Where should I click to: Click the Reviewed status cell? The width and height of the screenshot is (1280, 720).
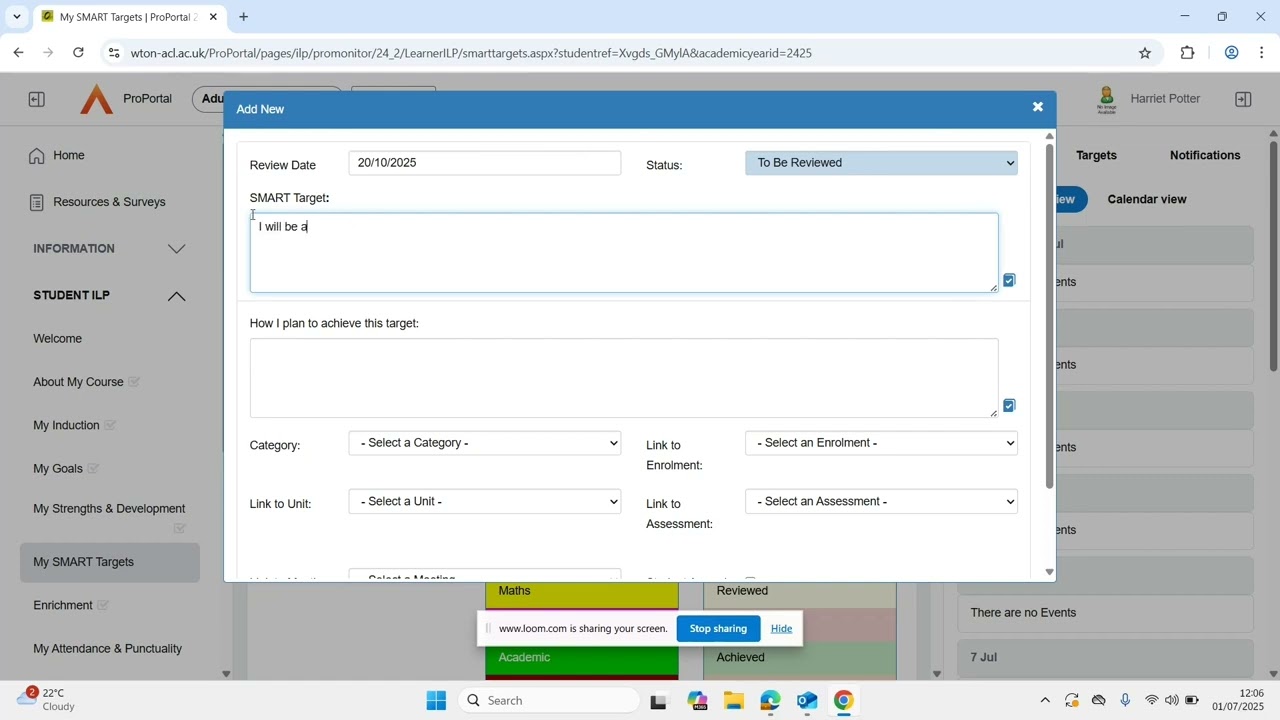click(x=800, y=594)
